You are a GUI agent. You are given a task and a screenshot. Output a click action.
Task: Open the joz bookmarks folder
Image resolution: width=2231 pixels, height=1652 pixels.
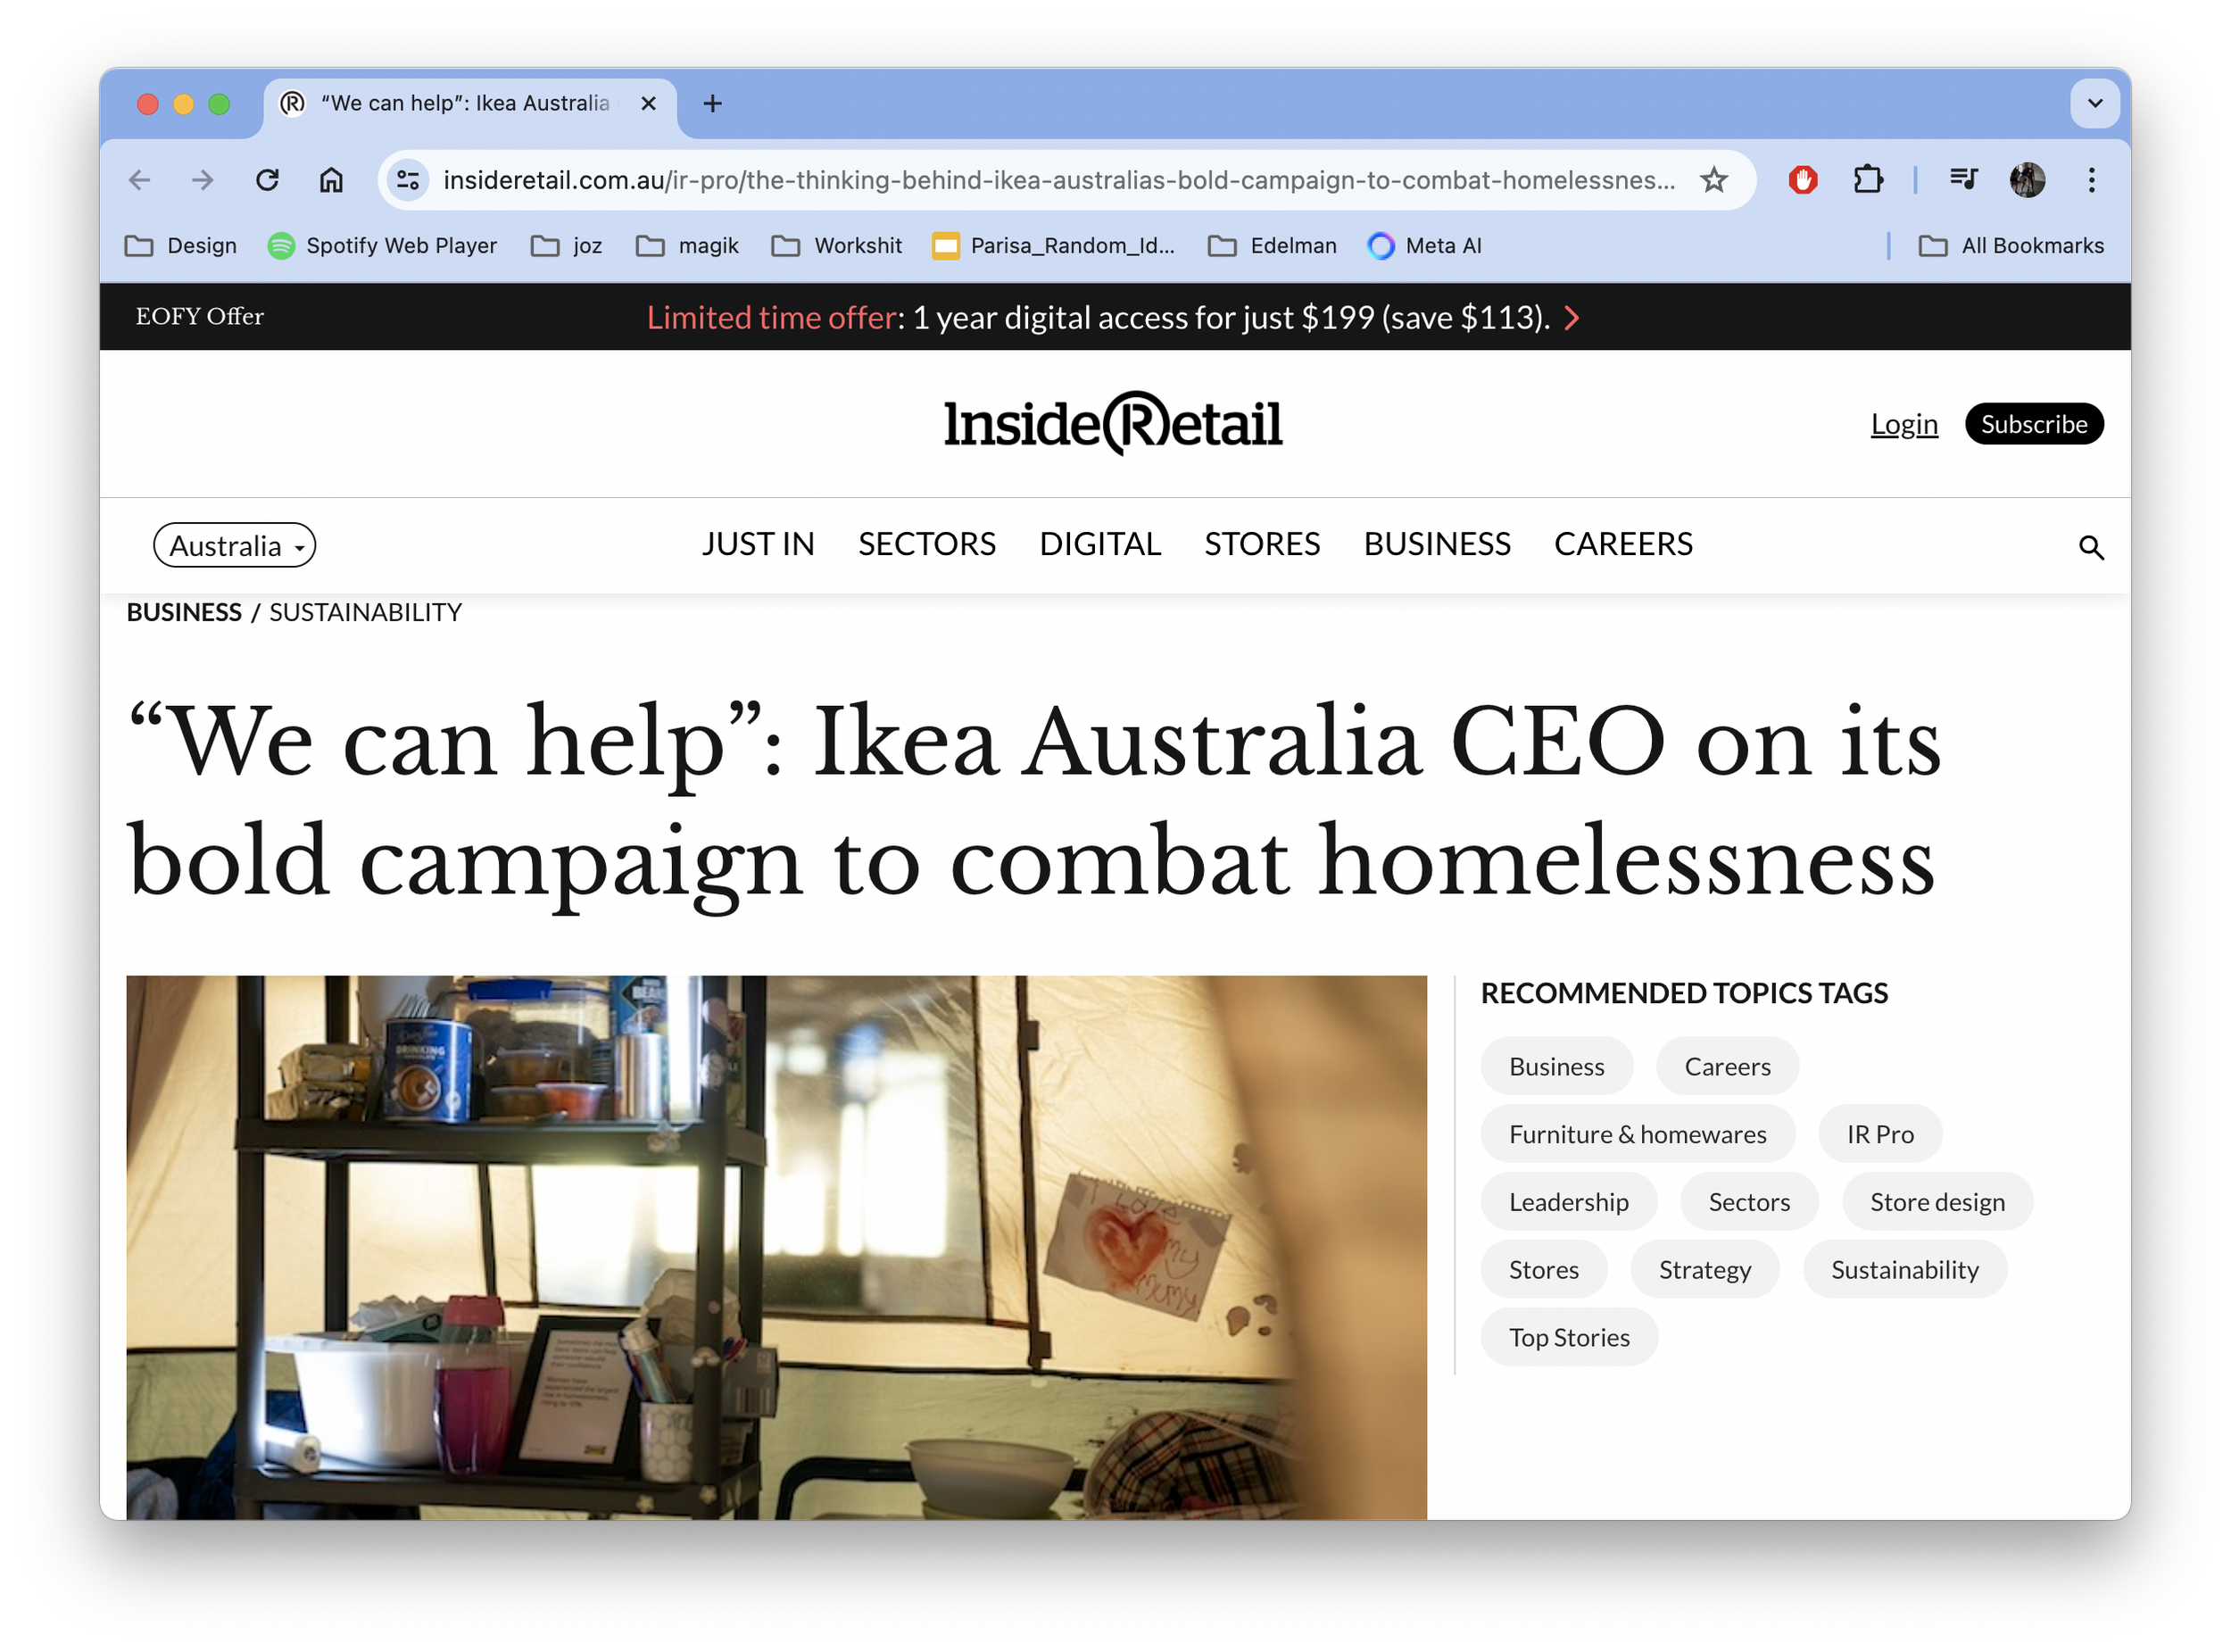click(x=566, y=246)
